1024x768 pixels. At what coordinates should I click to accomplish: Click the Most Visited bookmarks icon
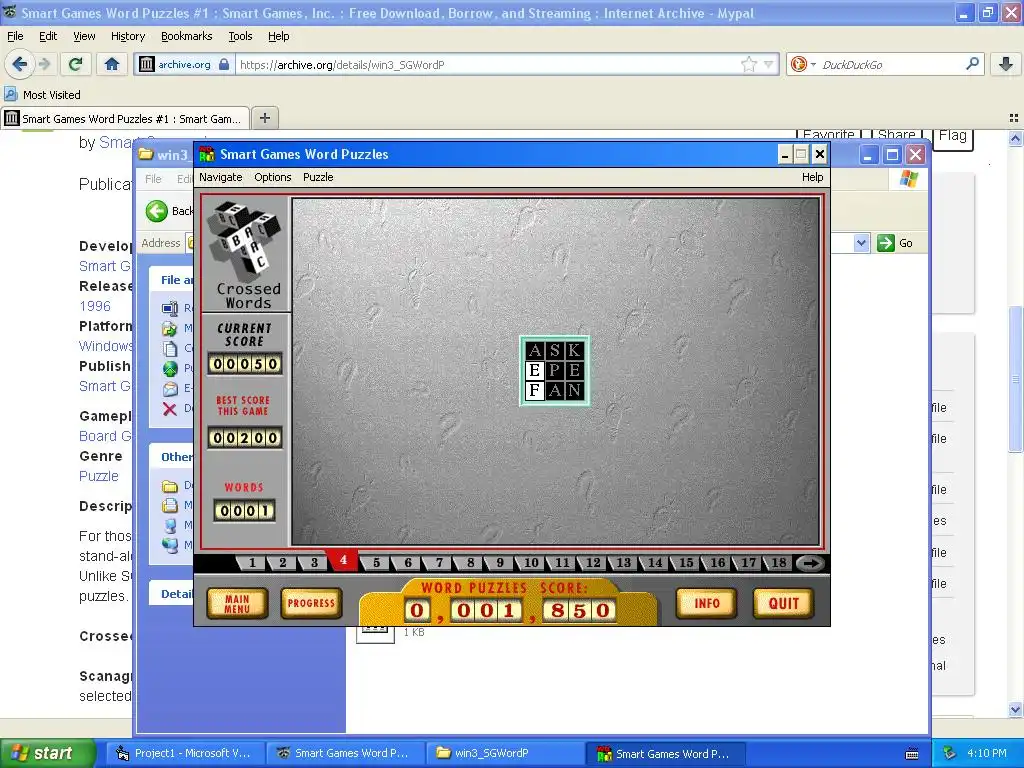(x=10, y=94)
